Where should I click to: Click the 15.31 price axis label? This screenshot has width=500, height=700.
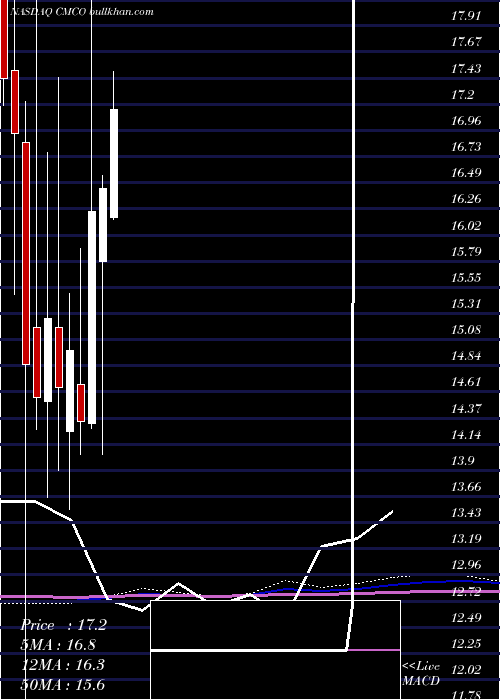[466, 304]
